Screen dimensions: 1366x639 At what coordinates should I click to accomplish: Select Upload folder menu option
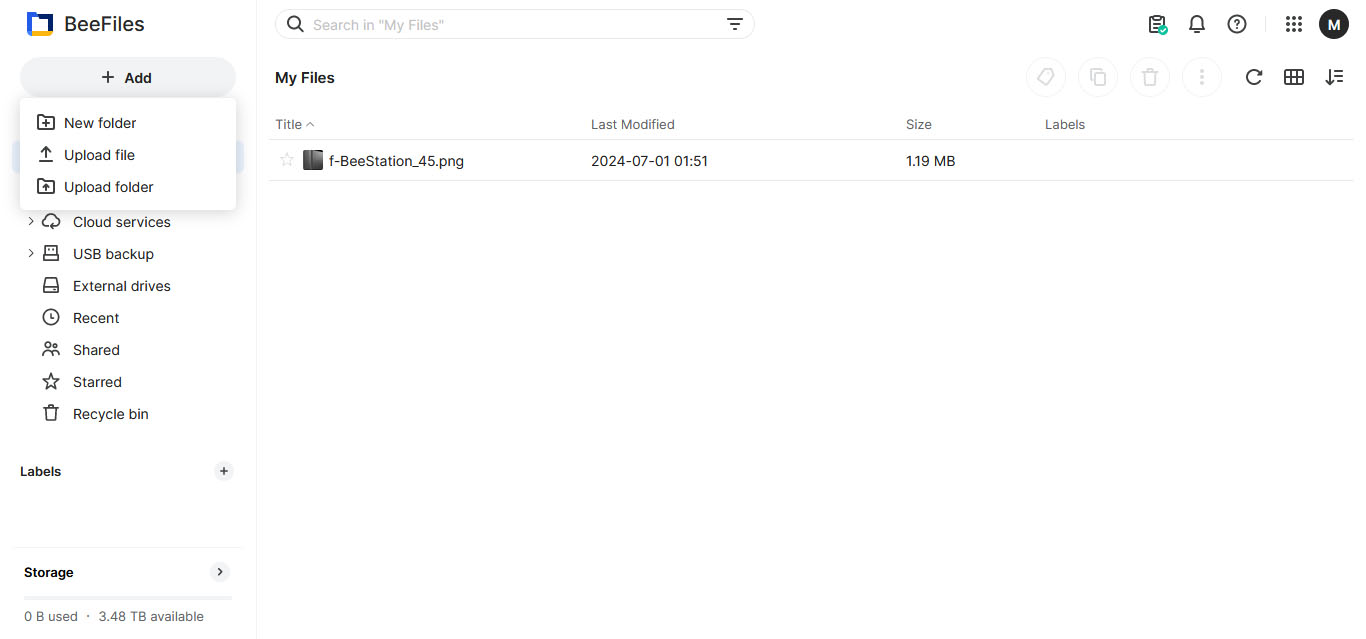pos(108,187)
